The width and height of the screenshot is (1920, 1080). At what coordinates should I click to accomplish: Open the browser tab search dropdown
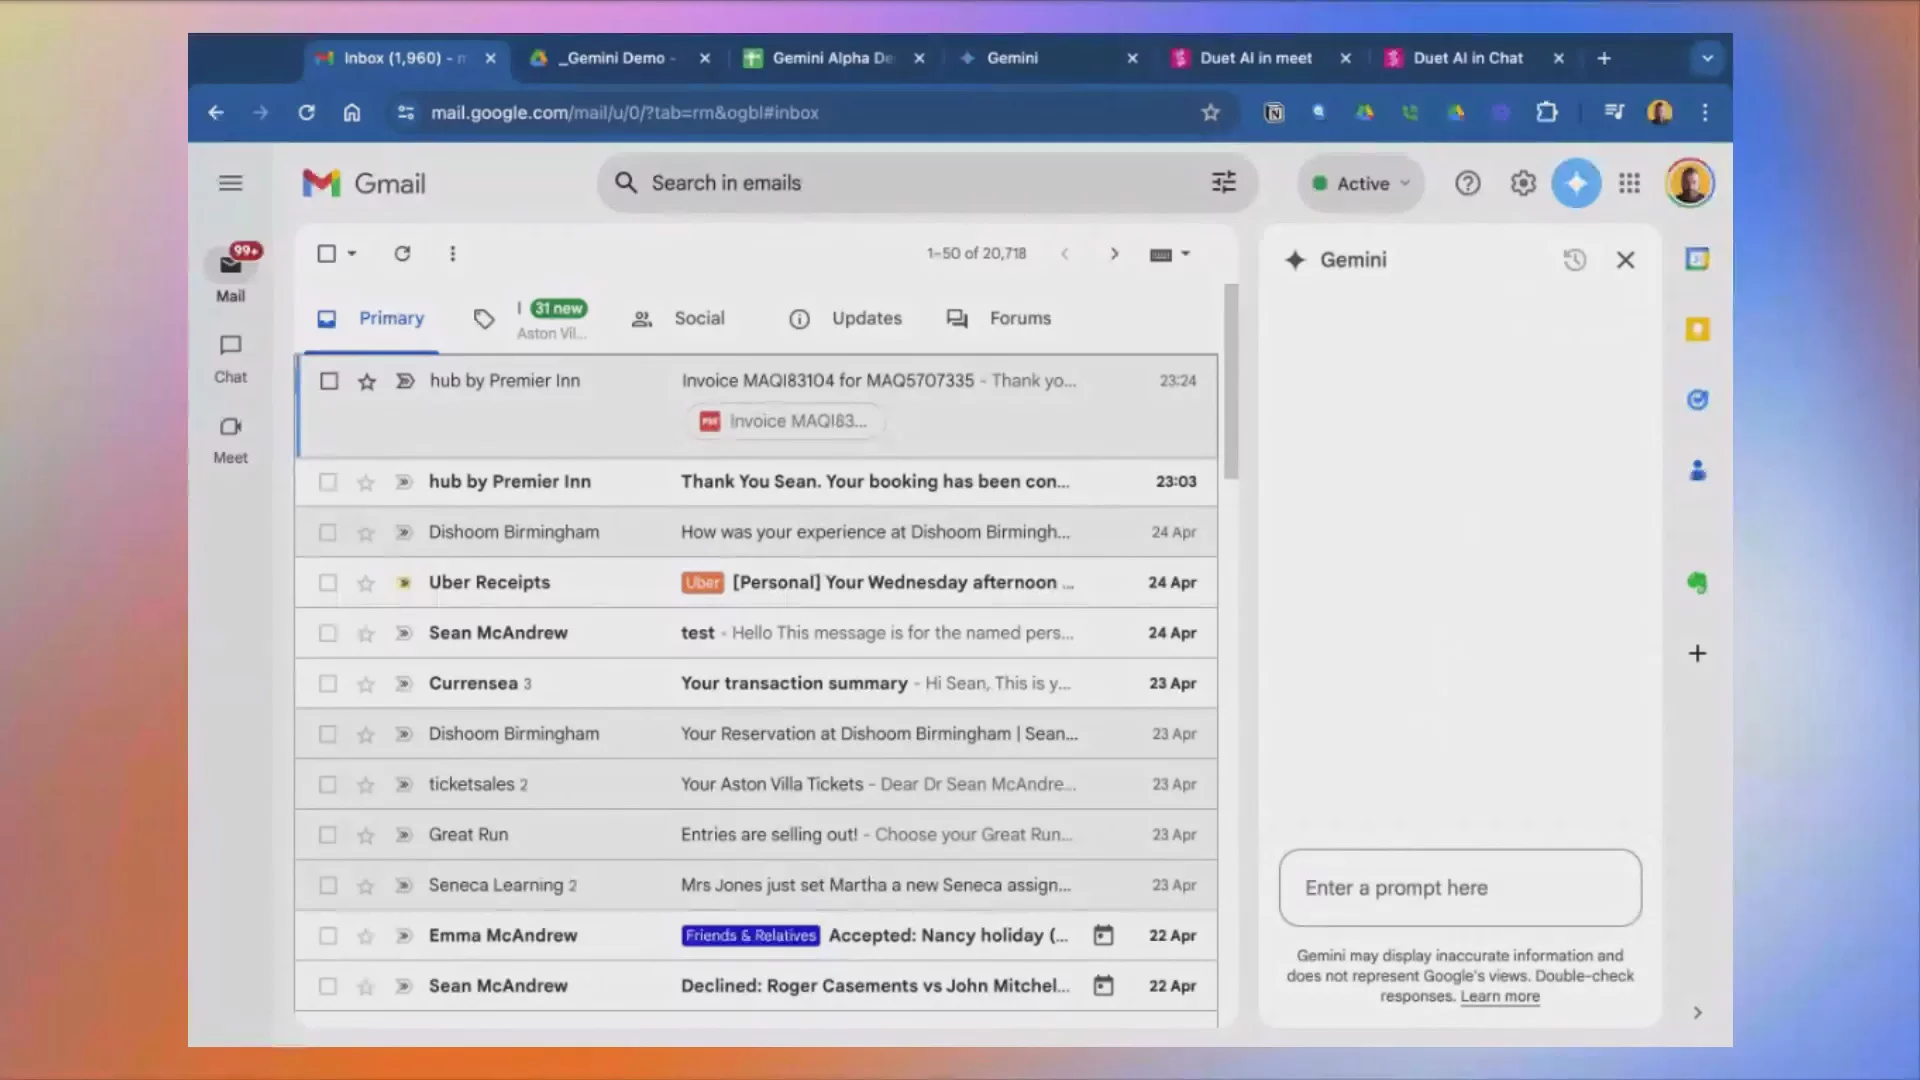tap(1707, 58)
